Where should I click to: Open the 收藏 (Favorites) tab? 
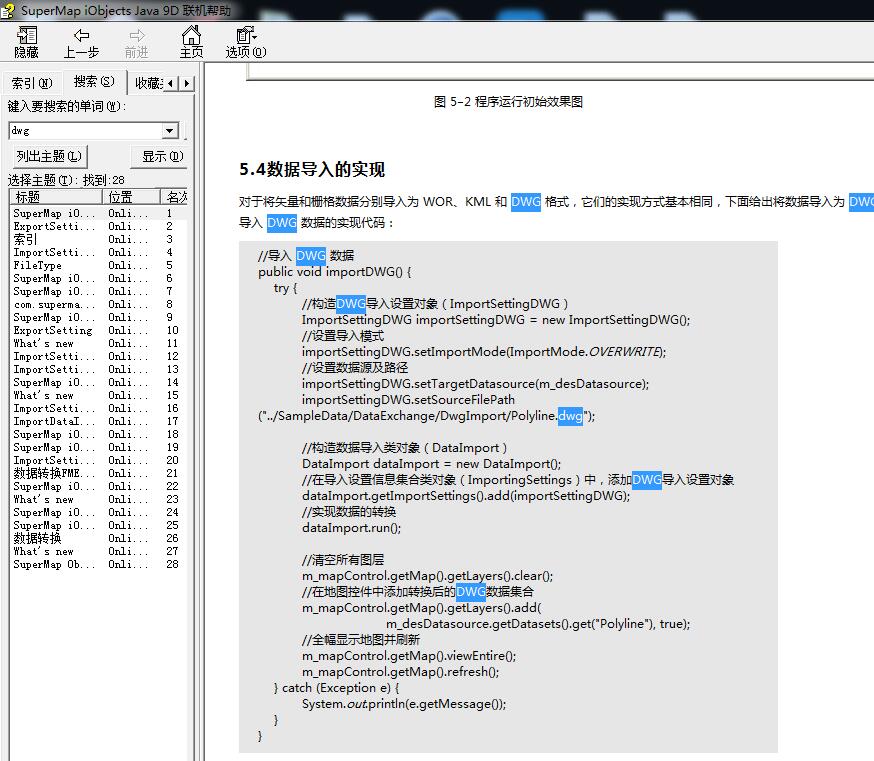147,83
